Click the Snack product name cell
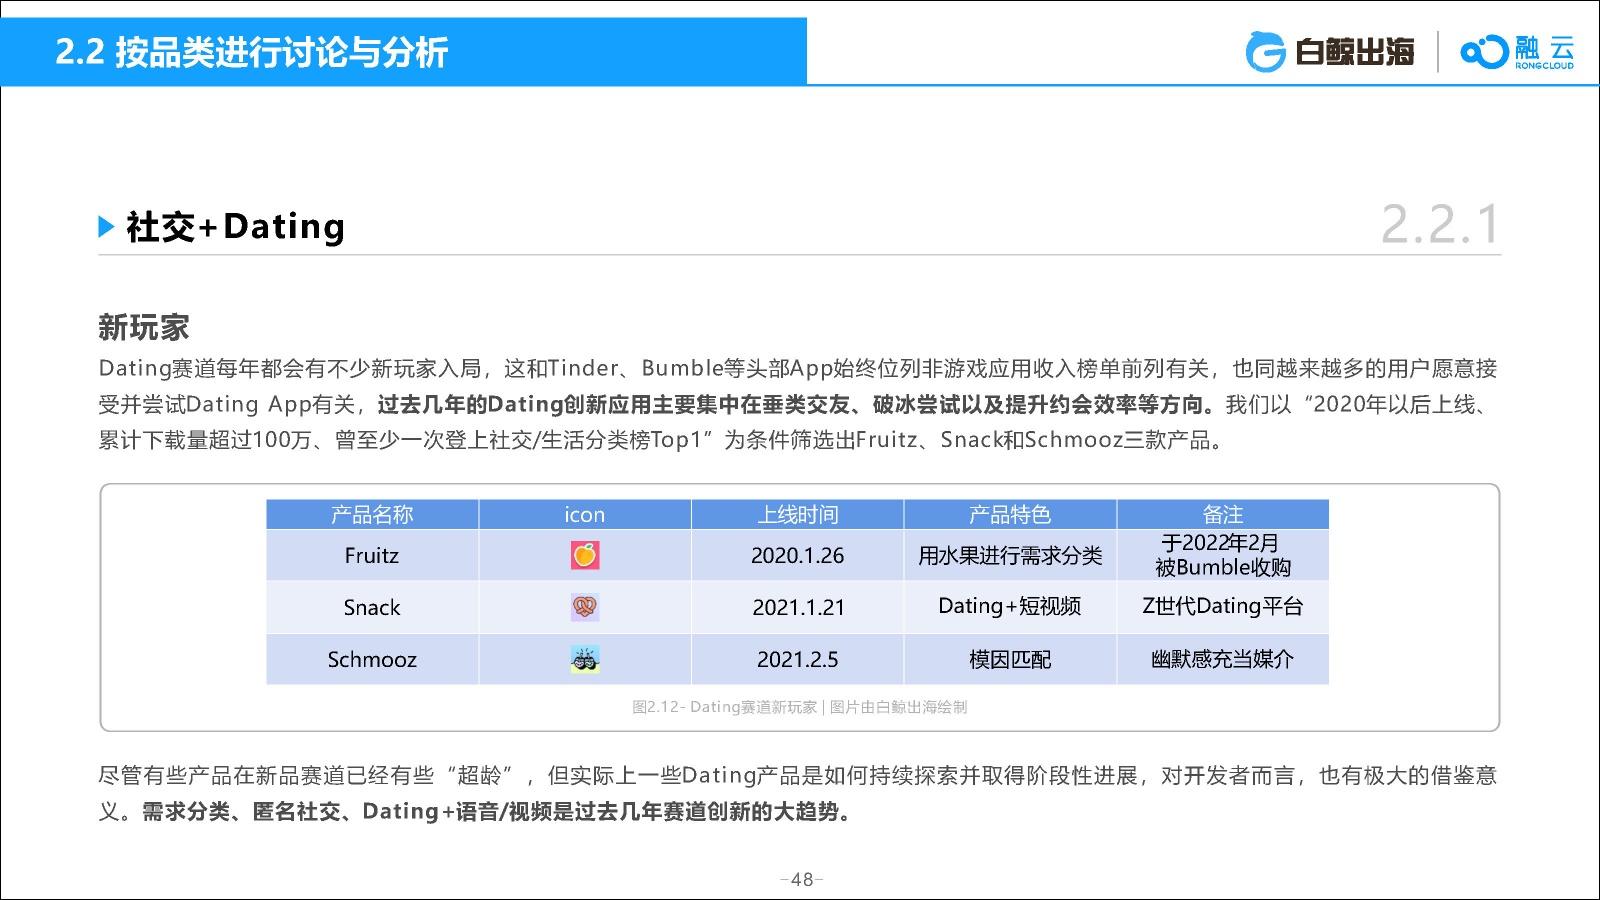Viewport: 1600px width, 900px height. tap(372, 607)
